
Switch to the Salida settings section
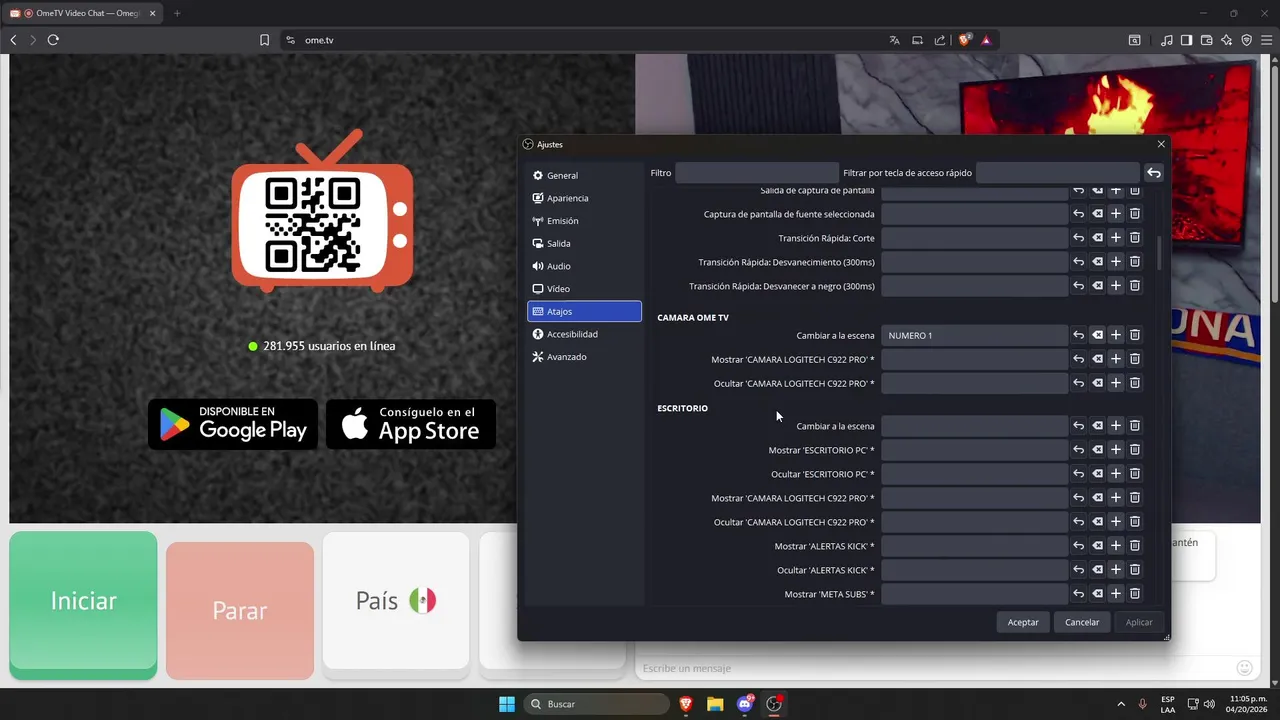pos(584,243)
